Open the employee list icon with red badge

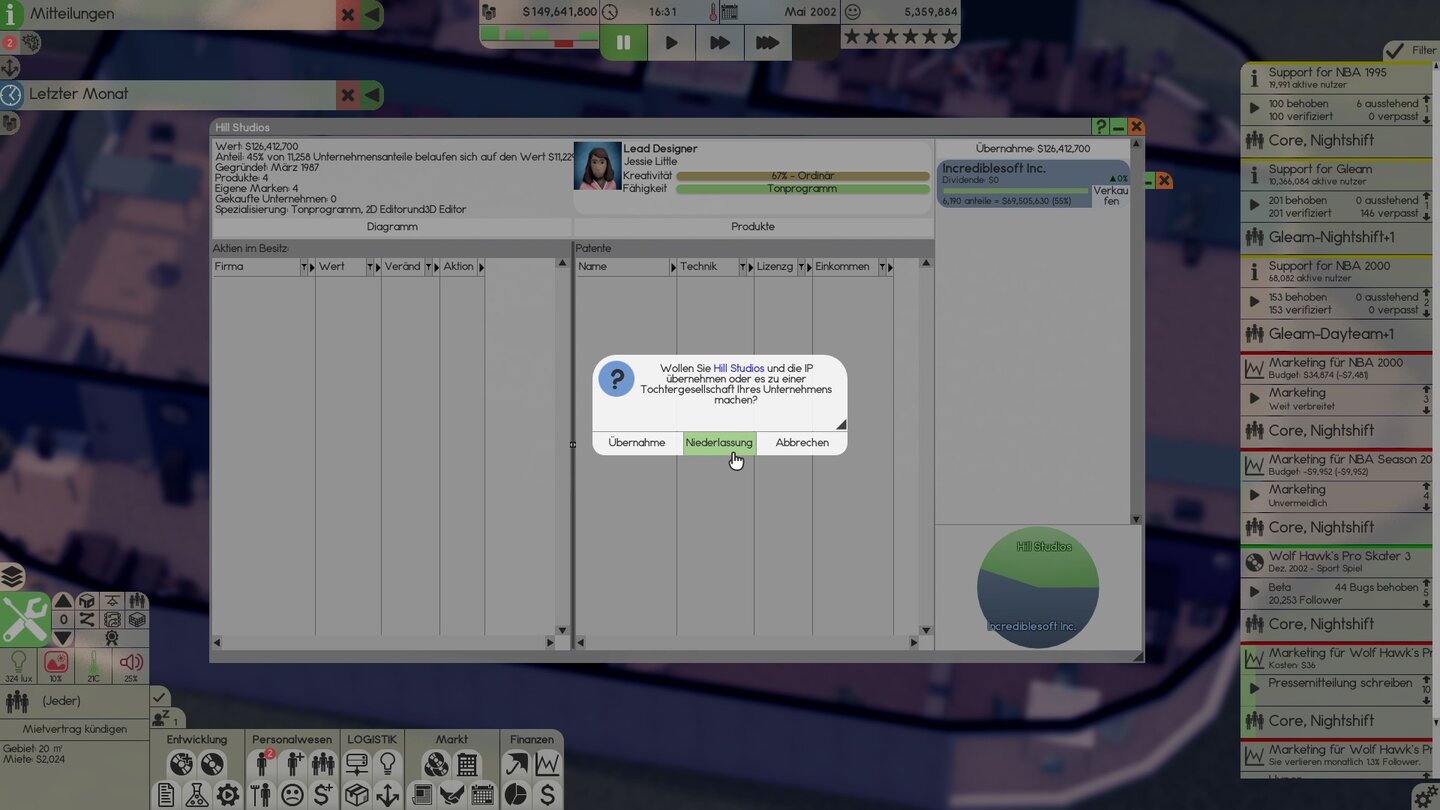coord(261,764)
